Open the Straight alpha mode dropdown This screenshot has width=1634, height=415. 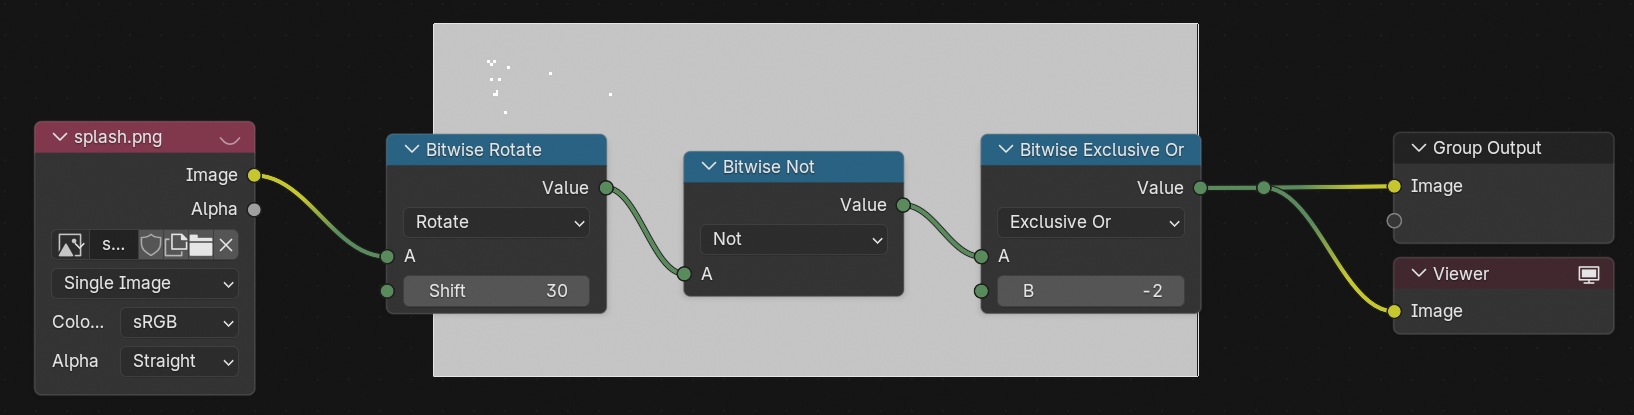[179, 362]
